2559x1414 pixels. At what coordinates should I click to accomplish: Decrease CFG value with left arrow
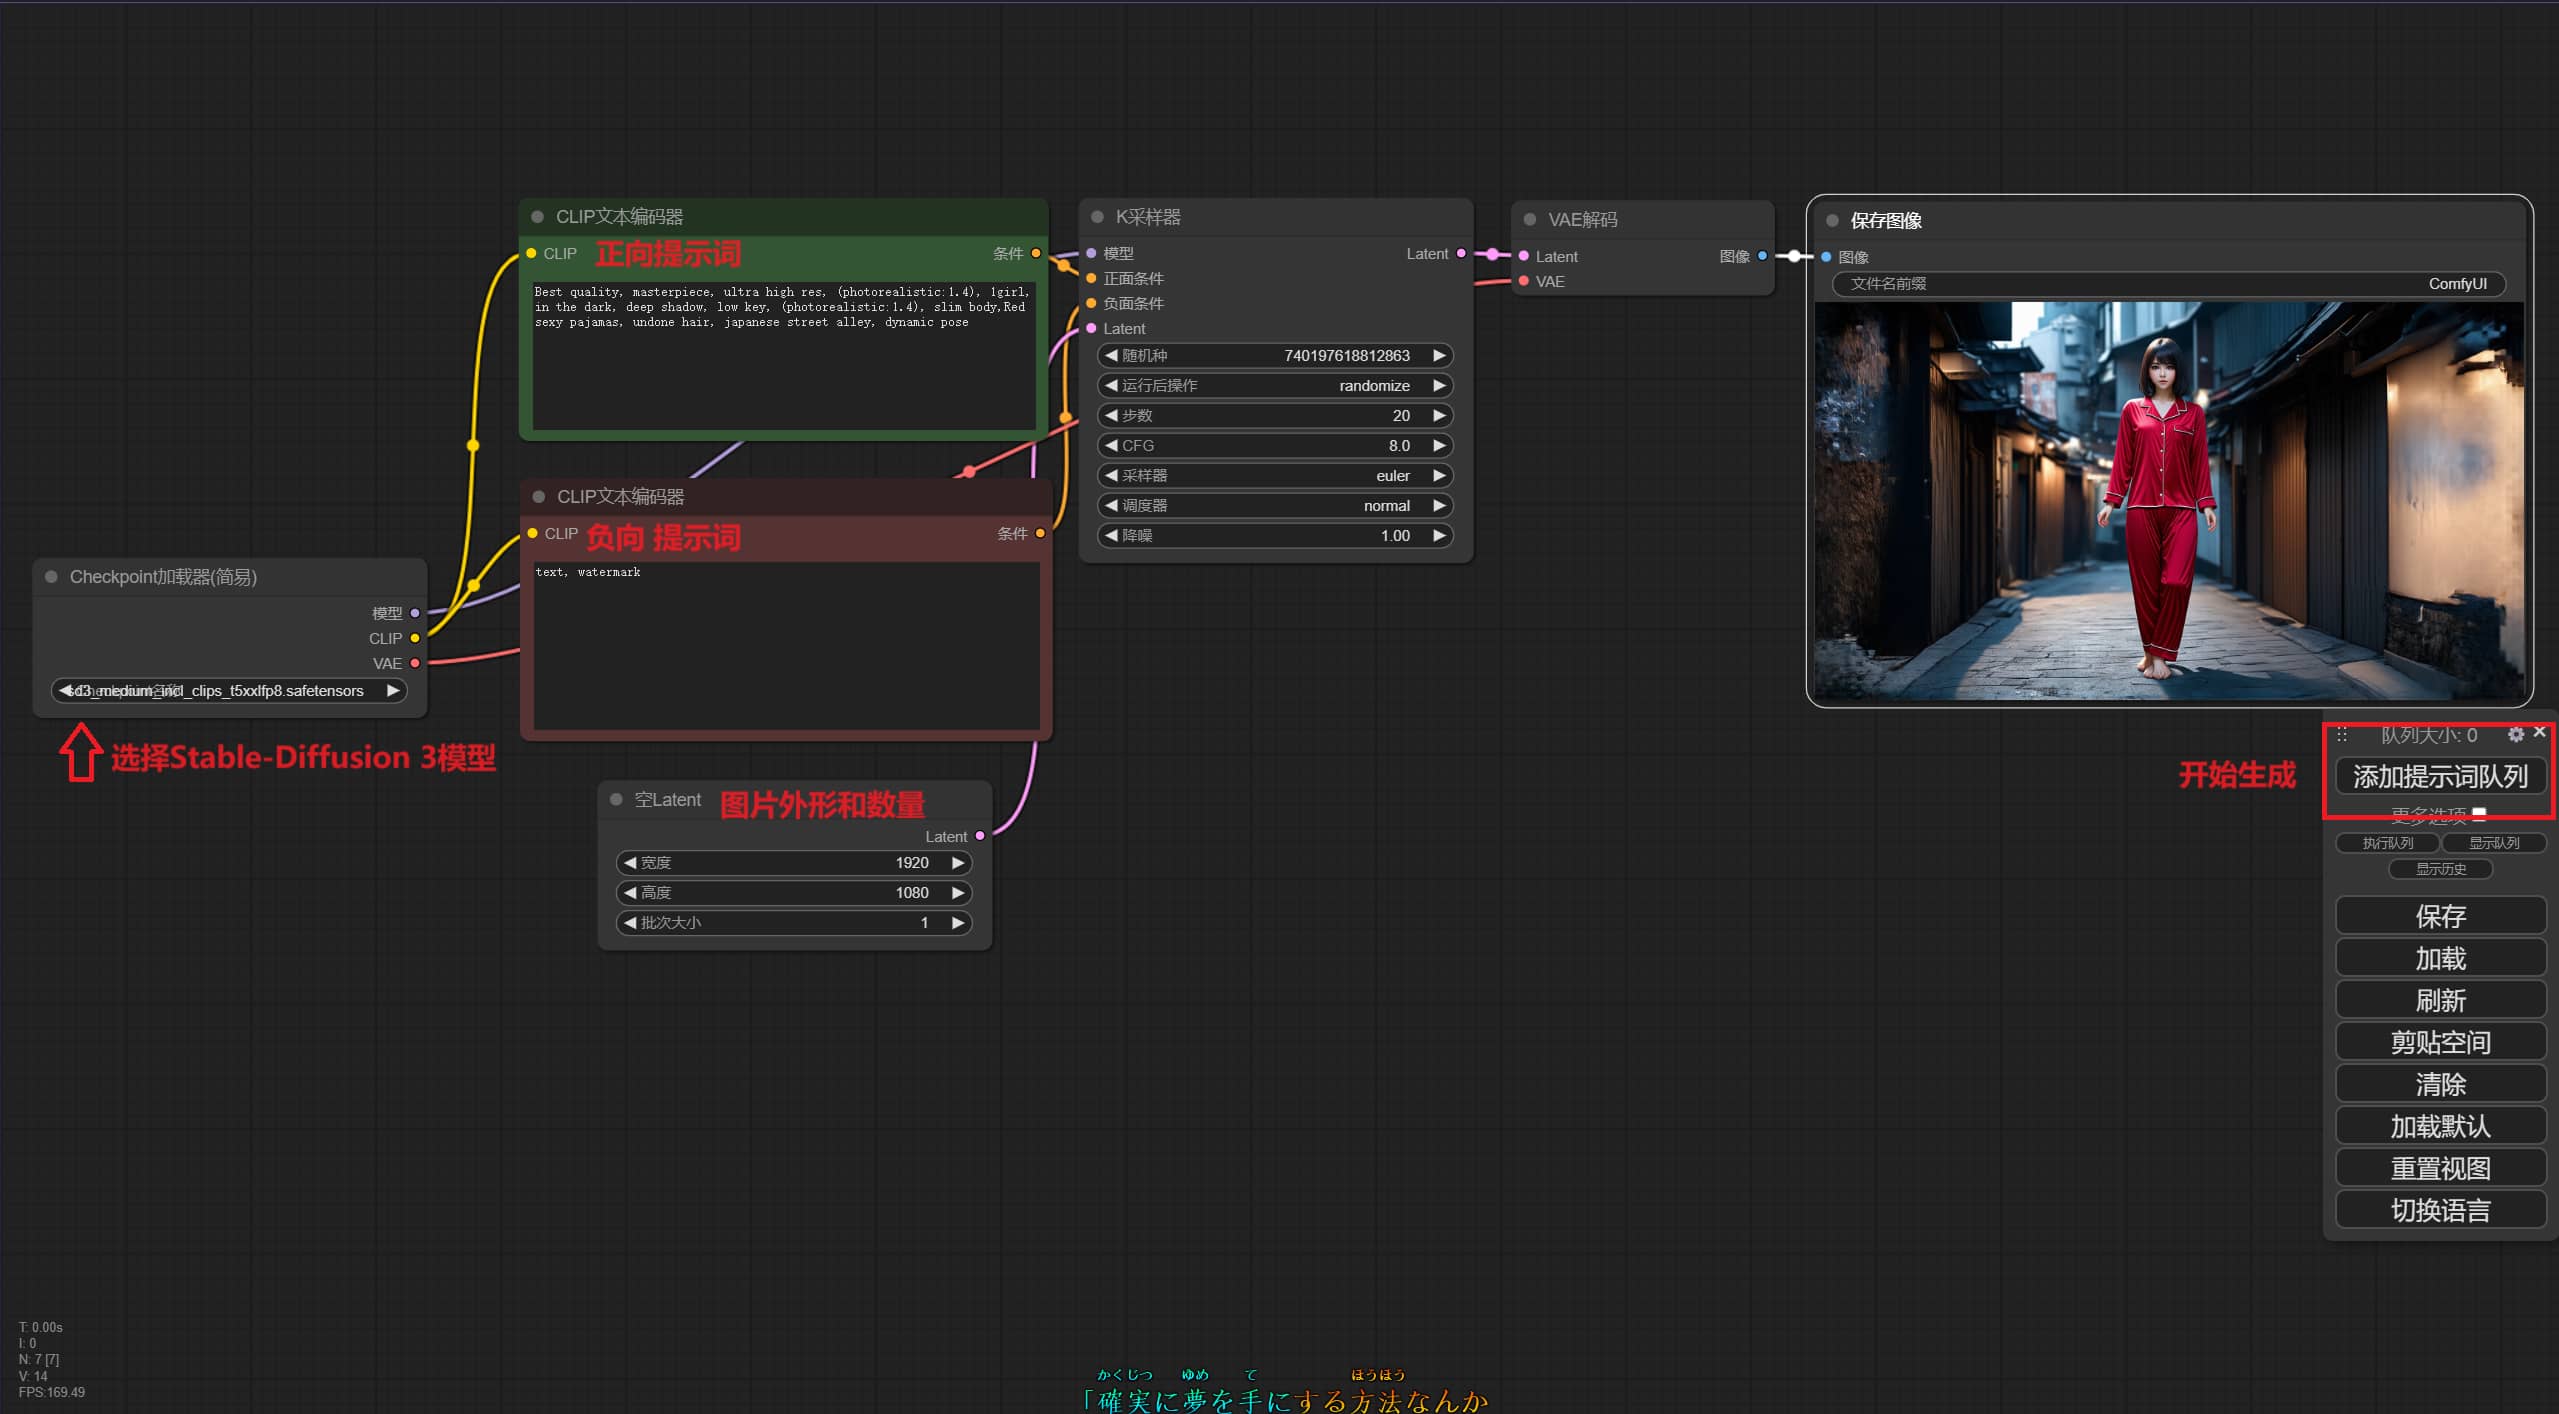tap(1110, 446)
